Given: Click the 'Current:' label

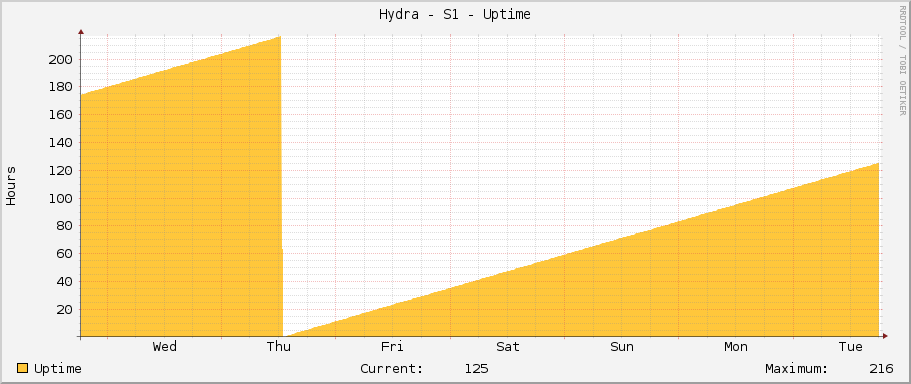Looking at the screenshot, I should point(392,369).
